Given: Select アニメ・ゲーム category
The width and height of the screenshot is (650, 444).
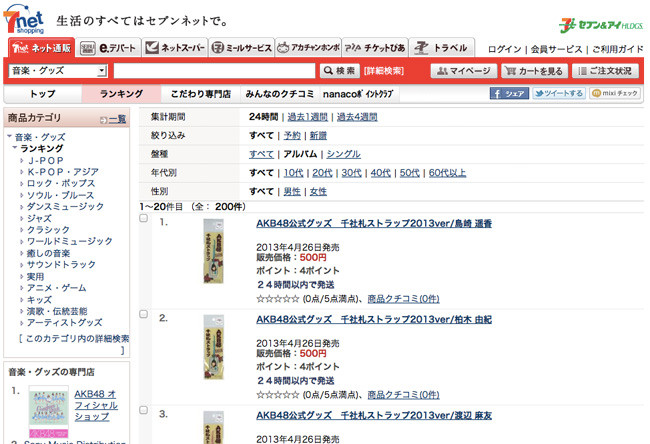Looking at the screenshot, I should click(x=57, y=288).
